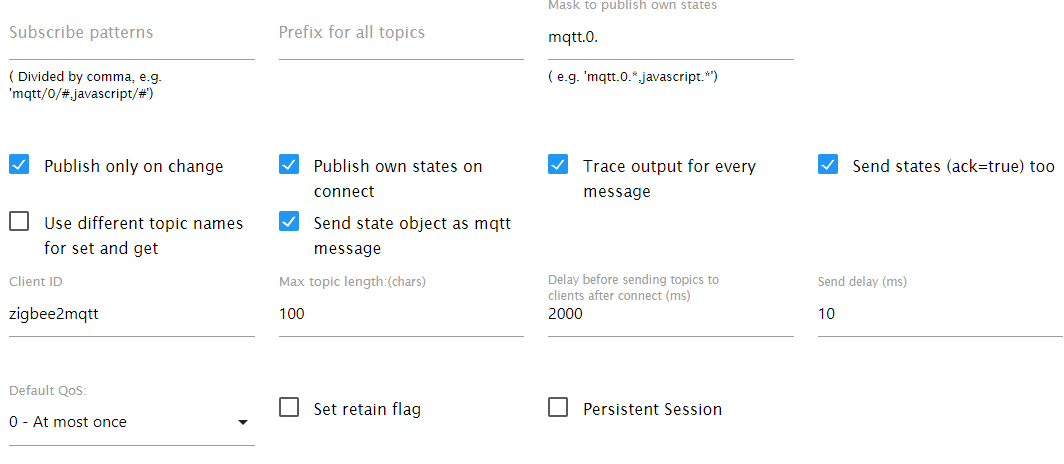Uncheck Send states (ack=true) too
This screenshot has height=464, width=1064.
(x=828, y=165)
